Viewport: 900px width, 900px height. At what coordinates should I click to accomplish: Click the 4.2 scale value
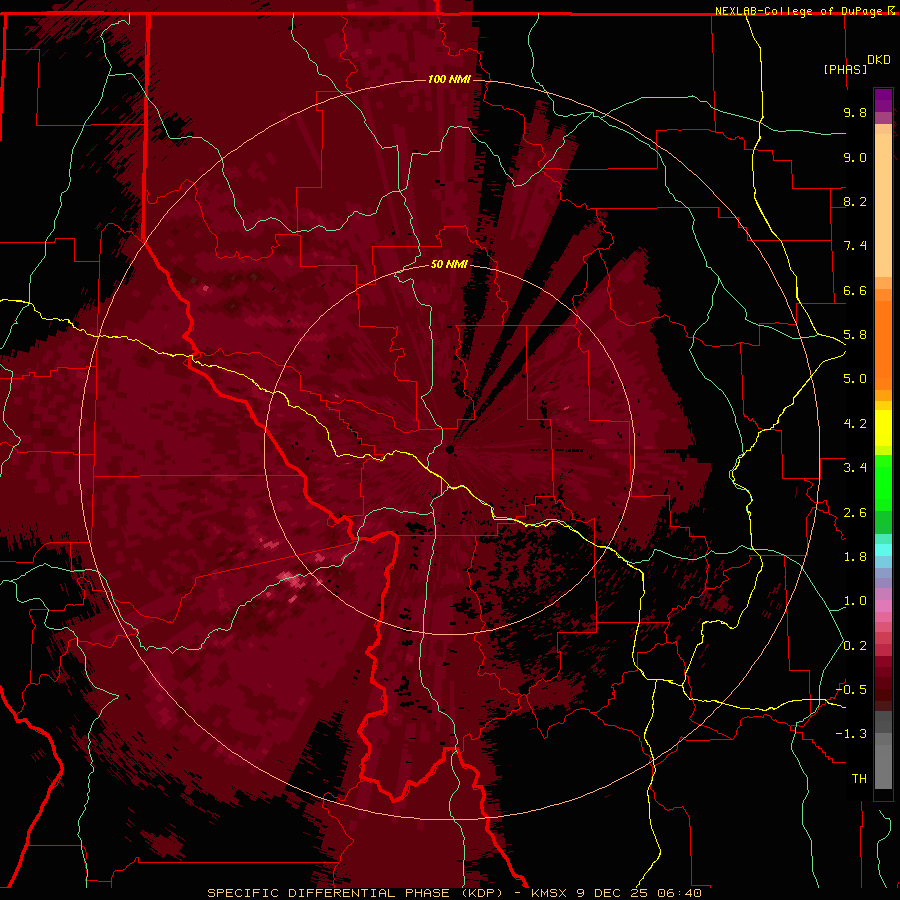click(855, 424)
